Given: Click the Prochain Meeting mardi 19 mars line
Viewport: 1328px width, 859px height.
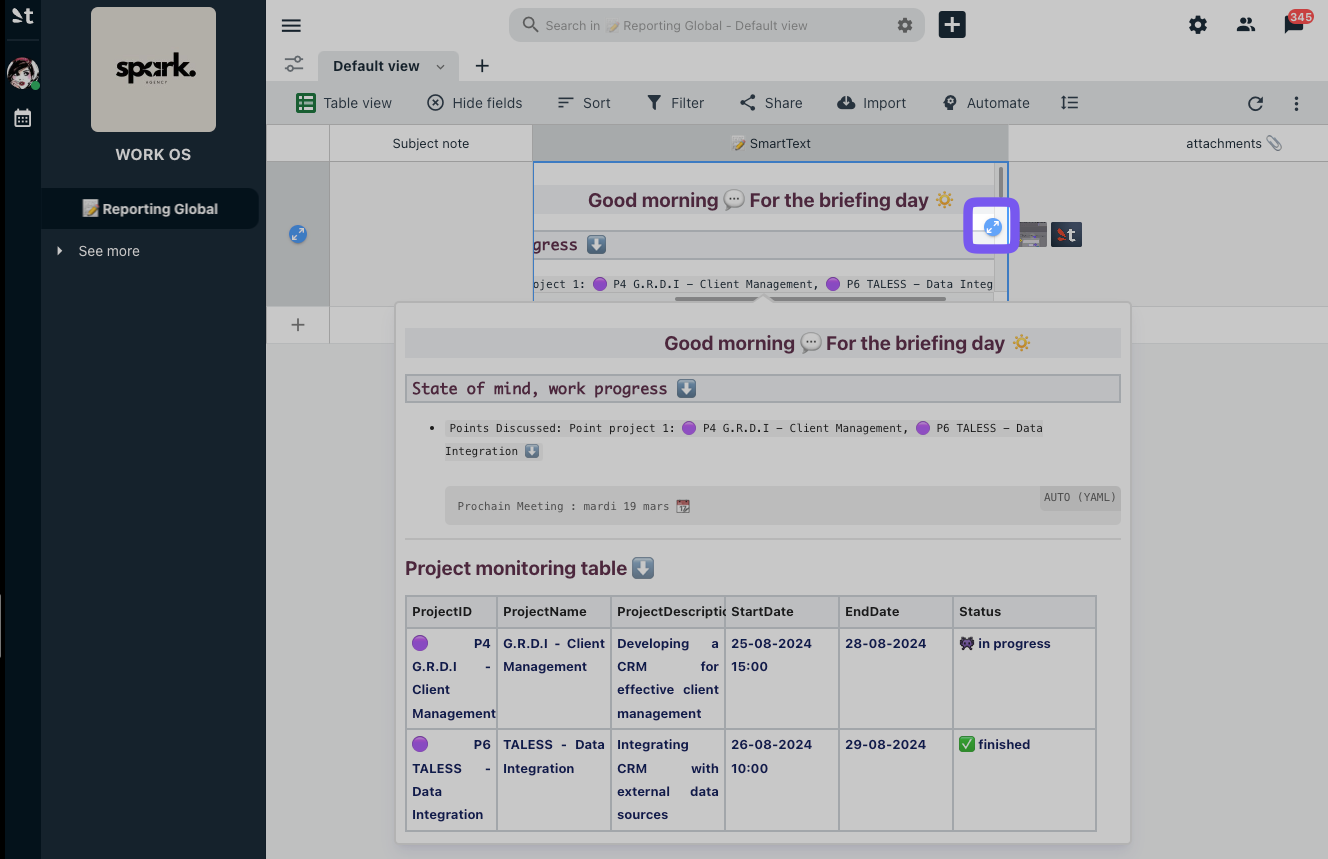Looking at the screenshot, I should coord(573,506).
